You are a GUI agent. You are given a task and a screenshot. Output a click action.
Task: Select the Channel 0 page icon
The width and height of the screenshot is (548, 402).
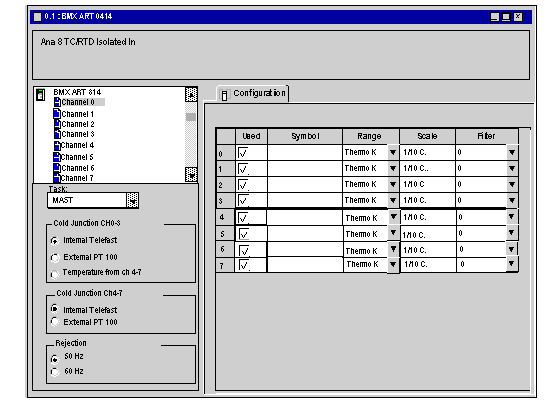pyautogui.click(x=57, y=102)
